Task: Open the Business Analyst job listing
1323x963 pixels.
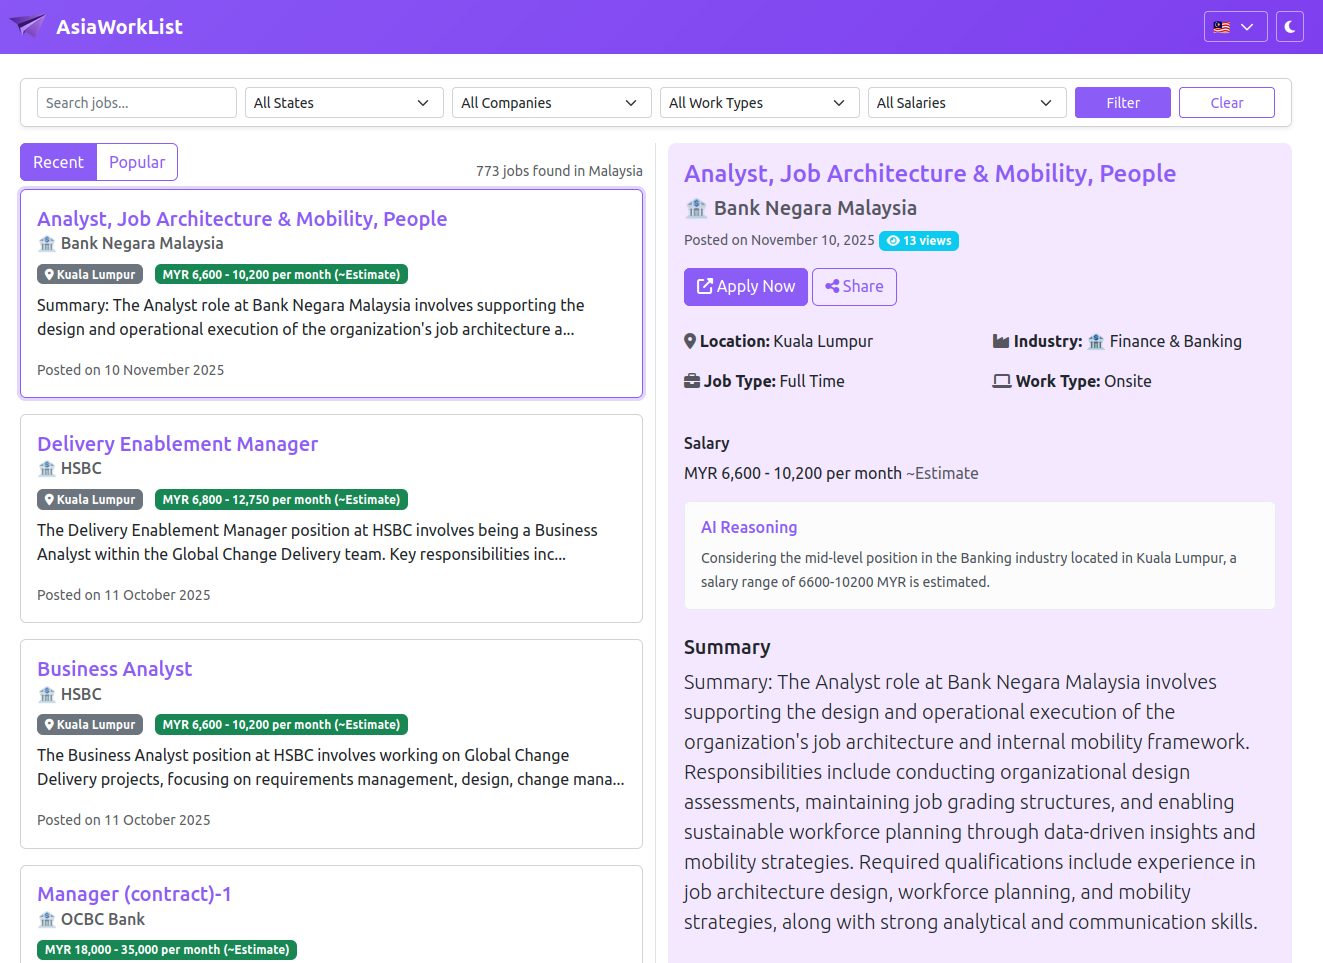Action: click(114, 669)
